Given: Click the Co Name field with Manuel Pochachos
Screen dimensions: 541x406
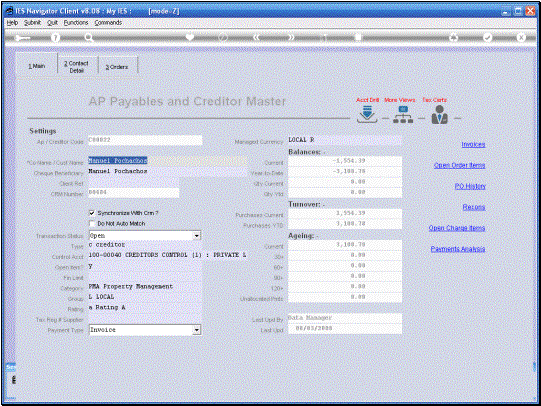Looking at the screenshot, I should coord(168,161).
